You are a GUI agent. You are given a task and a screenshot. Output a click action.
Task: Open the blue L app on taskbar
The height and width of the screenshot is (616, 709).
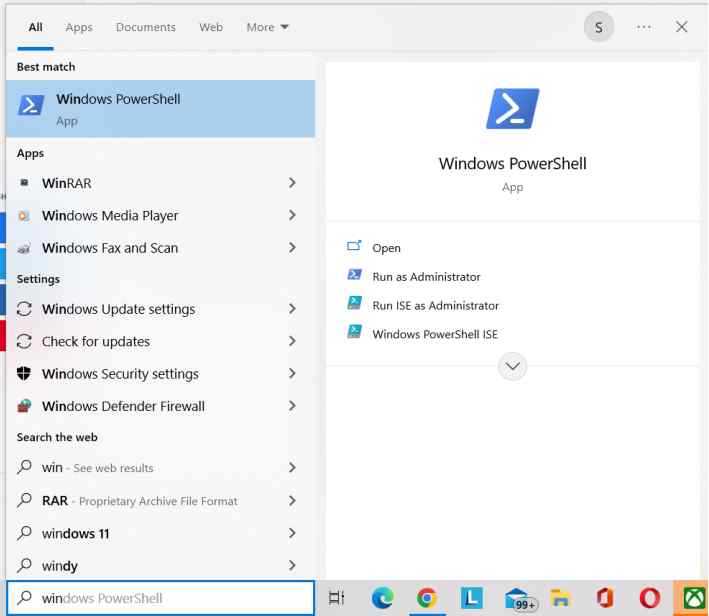tap(472, 598)
